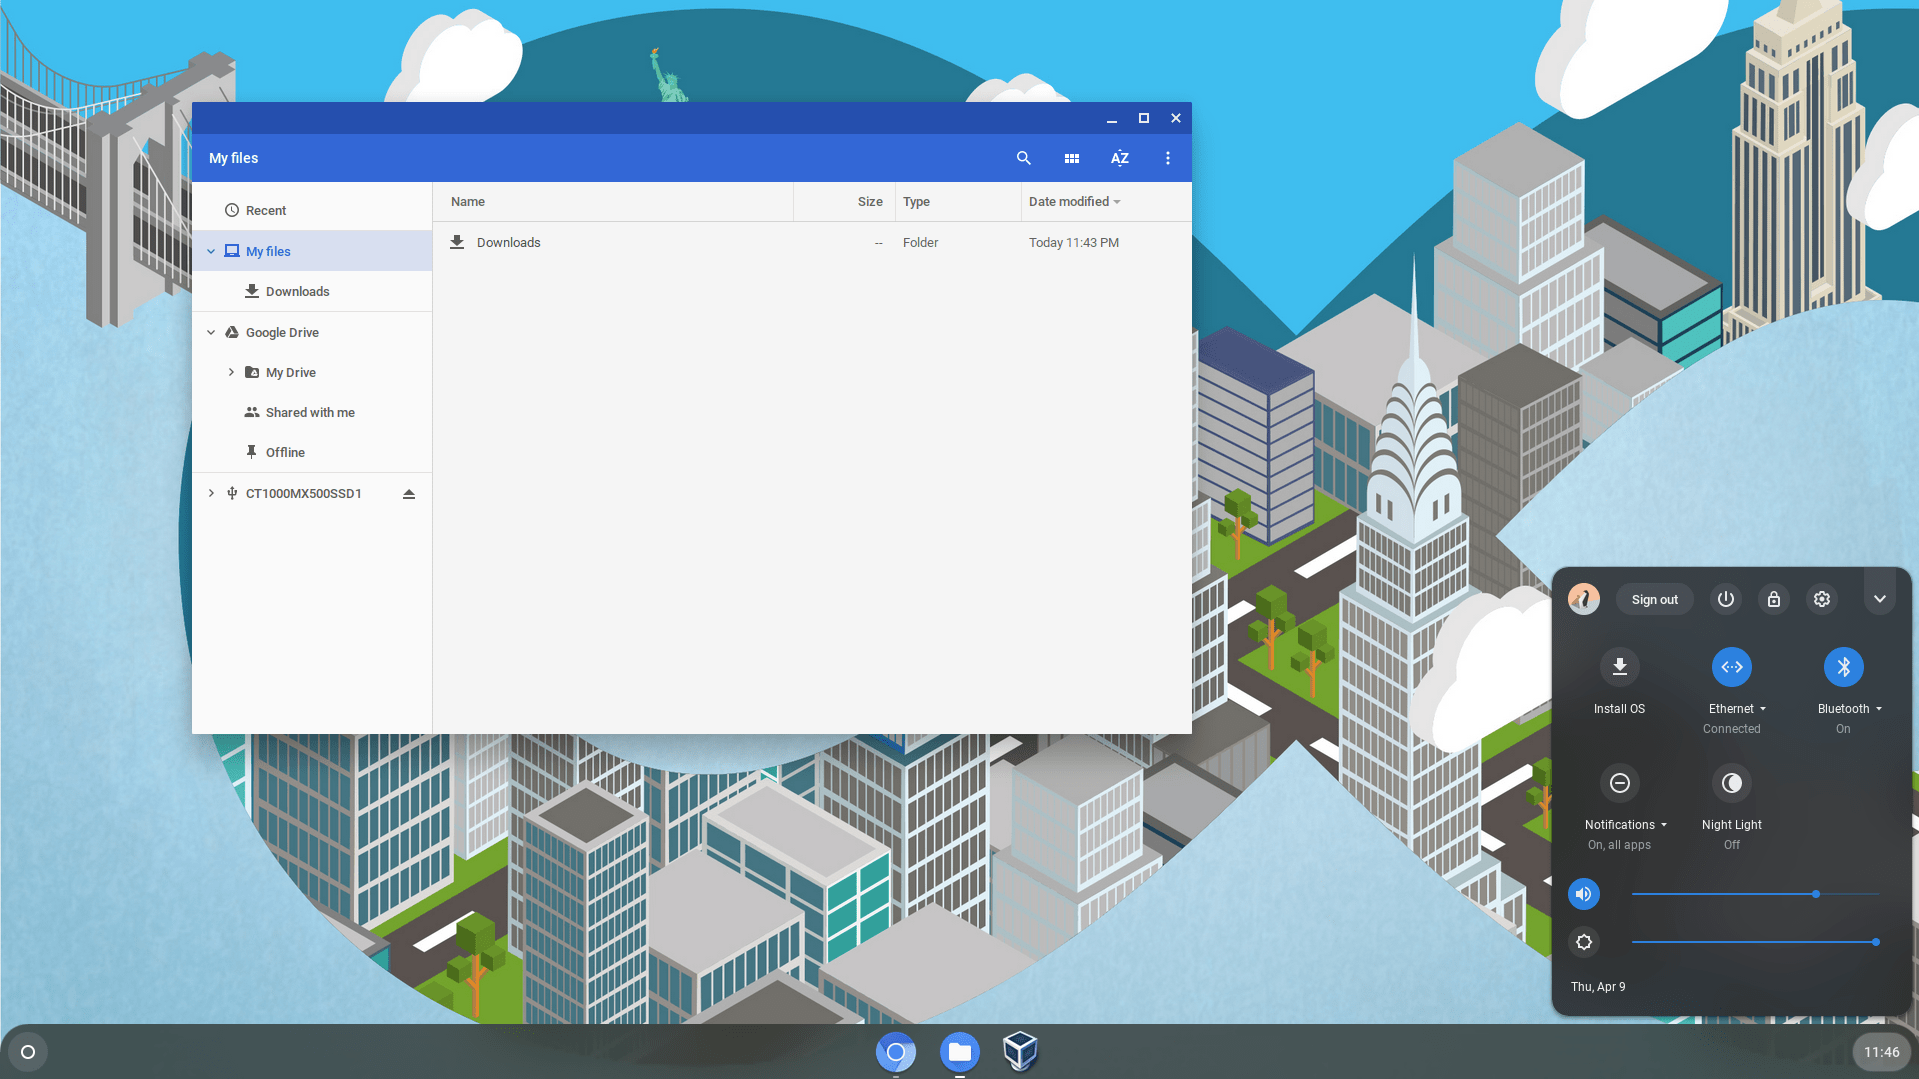Image resolution: width=1919 pixels, height=1079 pixels.
Task: Open Chromium from the shelf
Action: tap(895, 1052)
